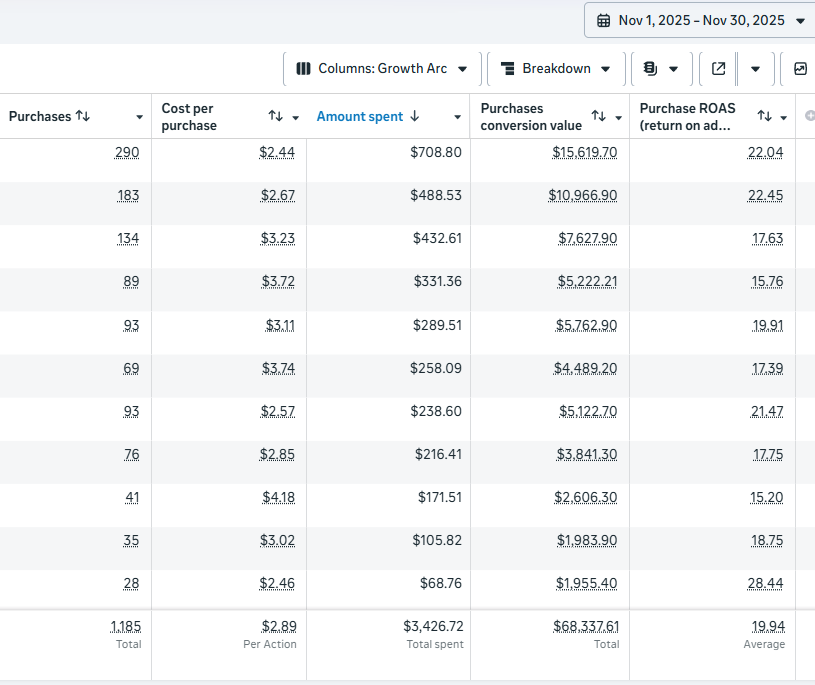Click the reports stack icon
Screen dimensions: 815x685
pos(650,69)
